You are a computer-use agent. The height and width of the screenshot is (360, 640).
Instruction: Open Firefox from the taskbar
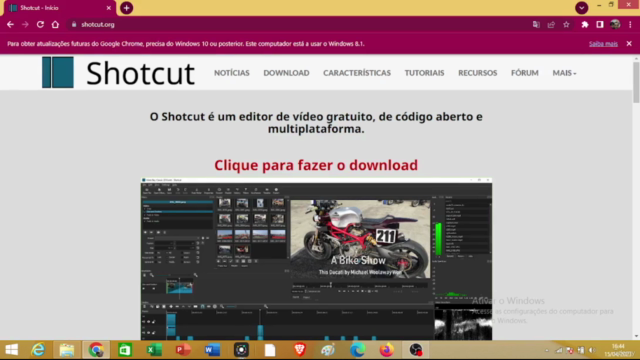click(387, 350)
